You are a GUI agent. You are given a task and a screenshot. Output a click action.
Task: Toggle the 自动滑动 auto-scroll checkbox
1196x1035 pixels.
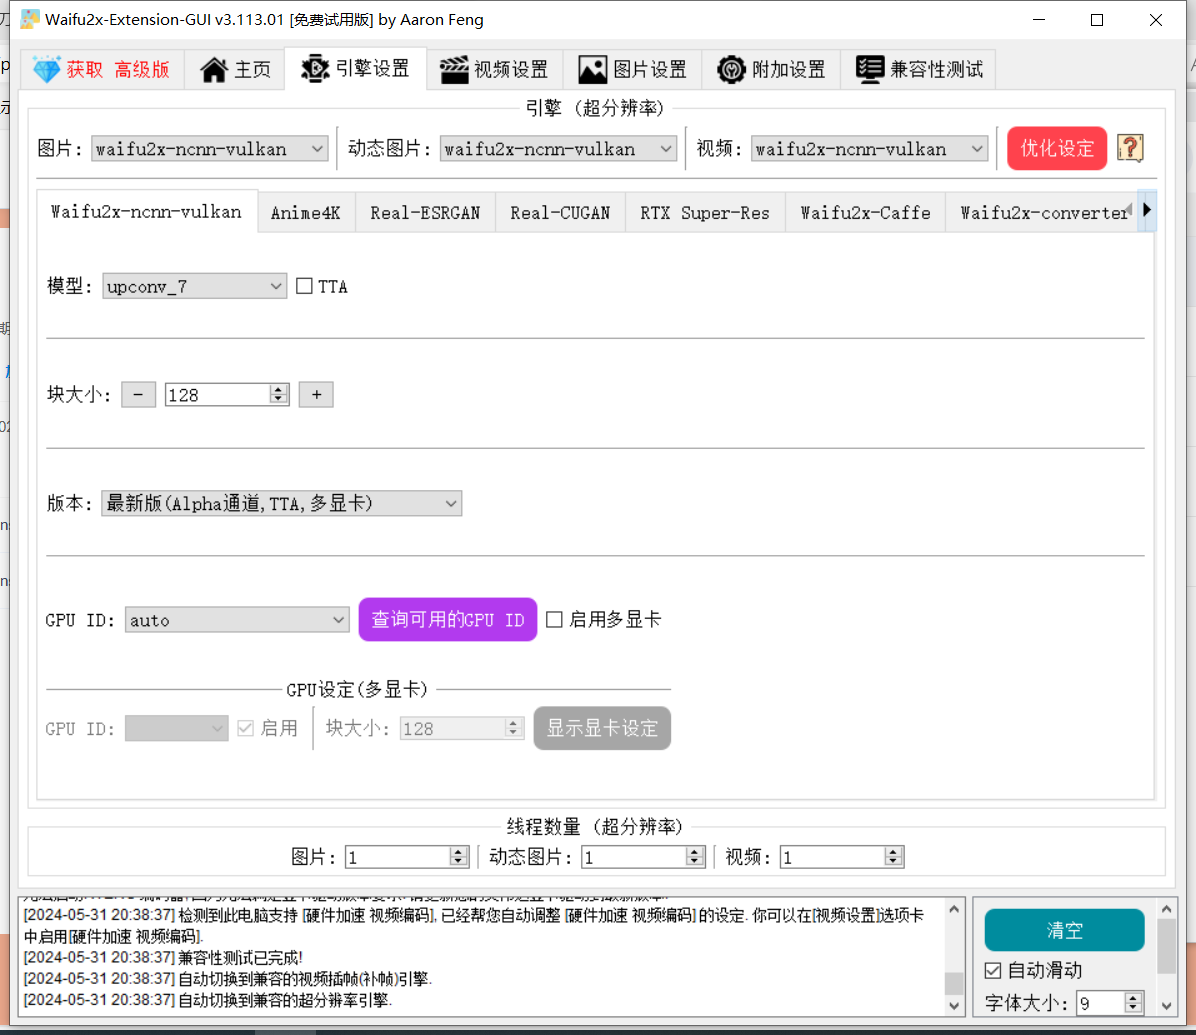[993, 970]
